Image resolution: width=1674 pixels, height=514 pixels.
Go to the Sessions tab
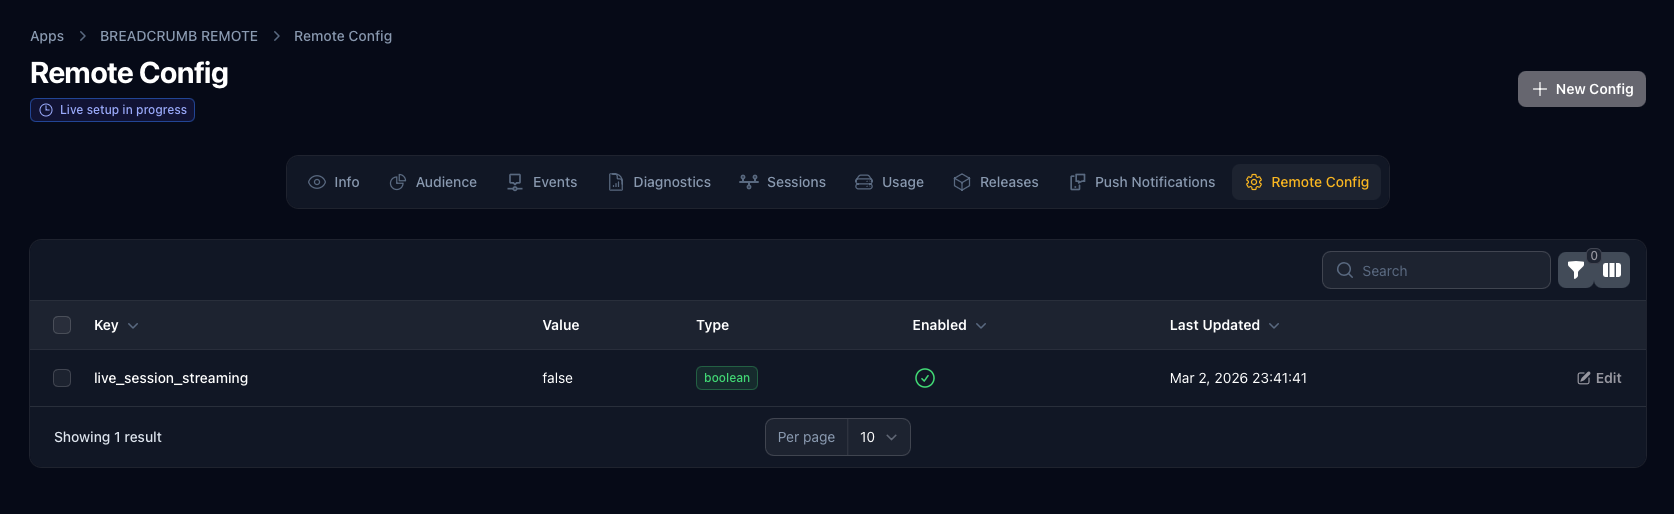783,182
